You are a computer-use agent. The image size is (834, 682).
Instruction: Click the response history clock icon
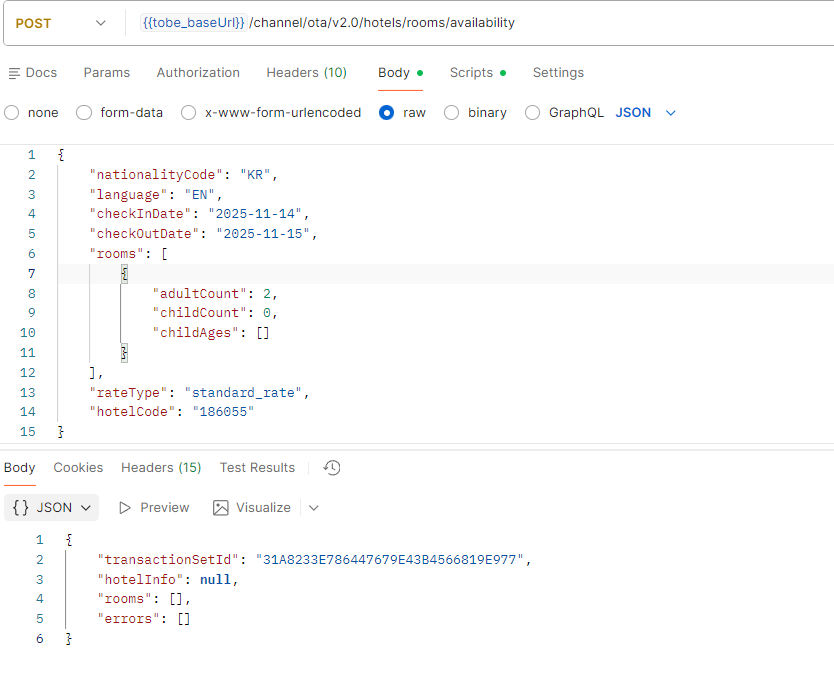tap(333, 468)
